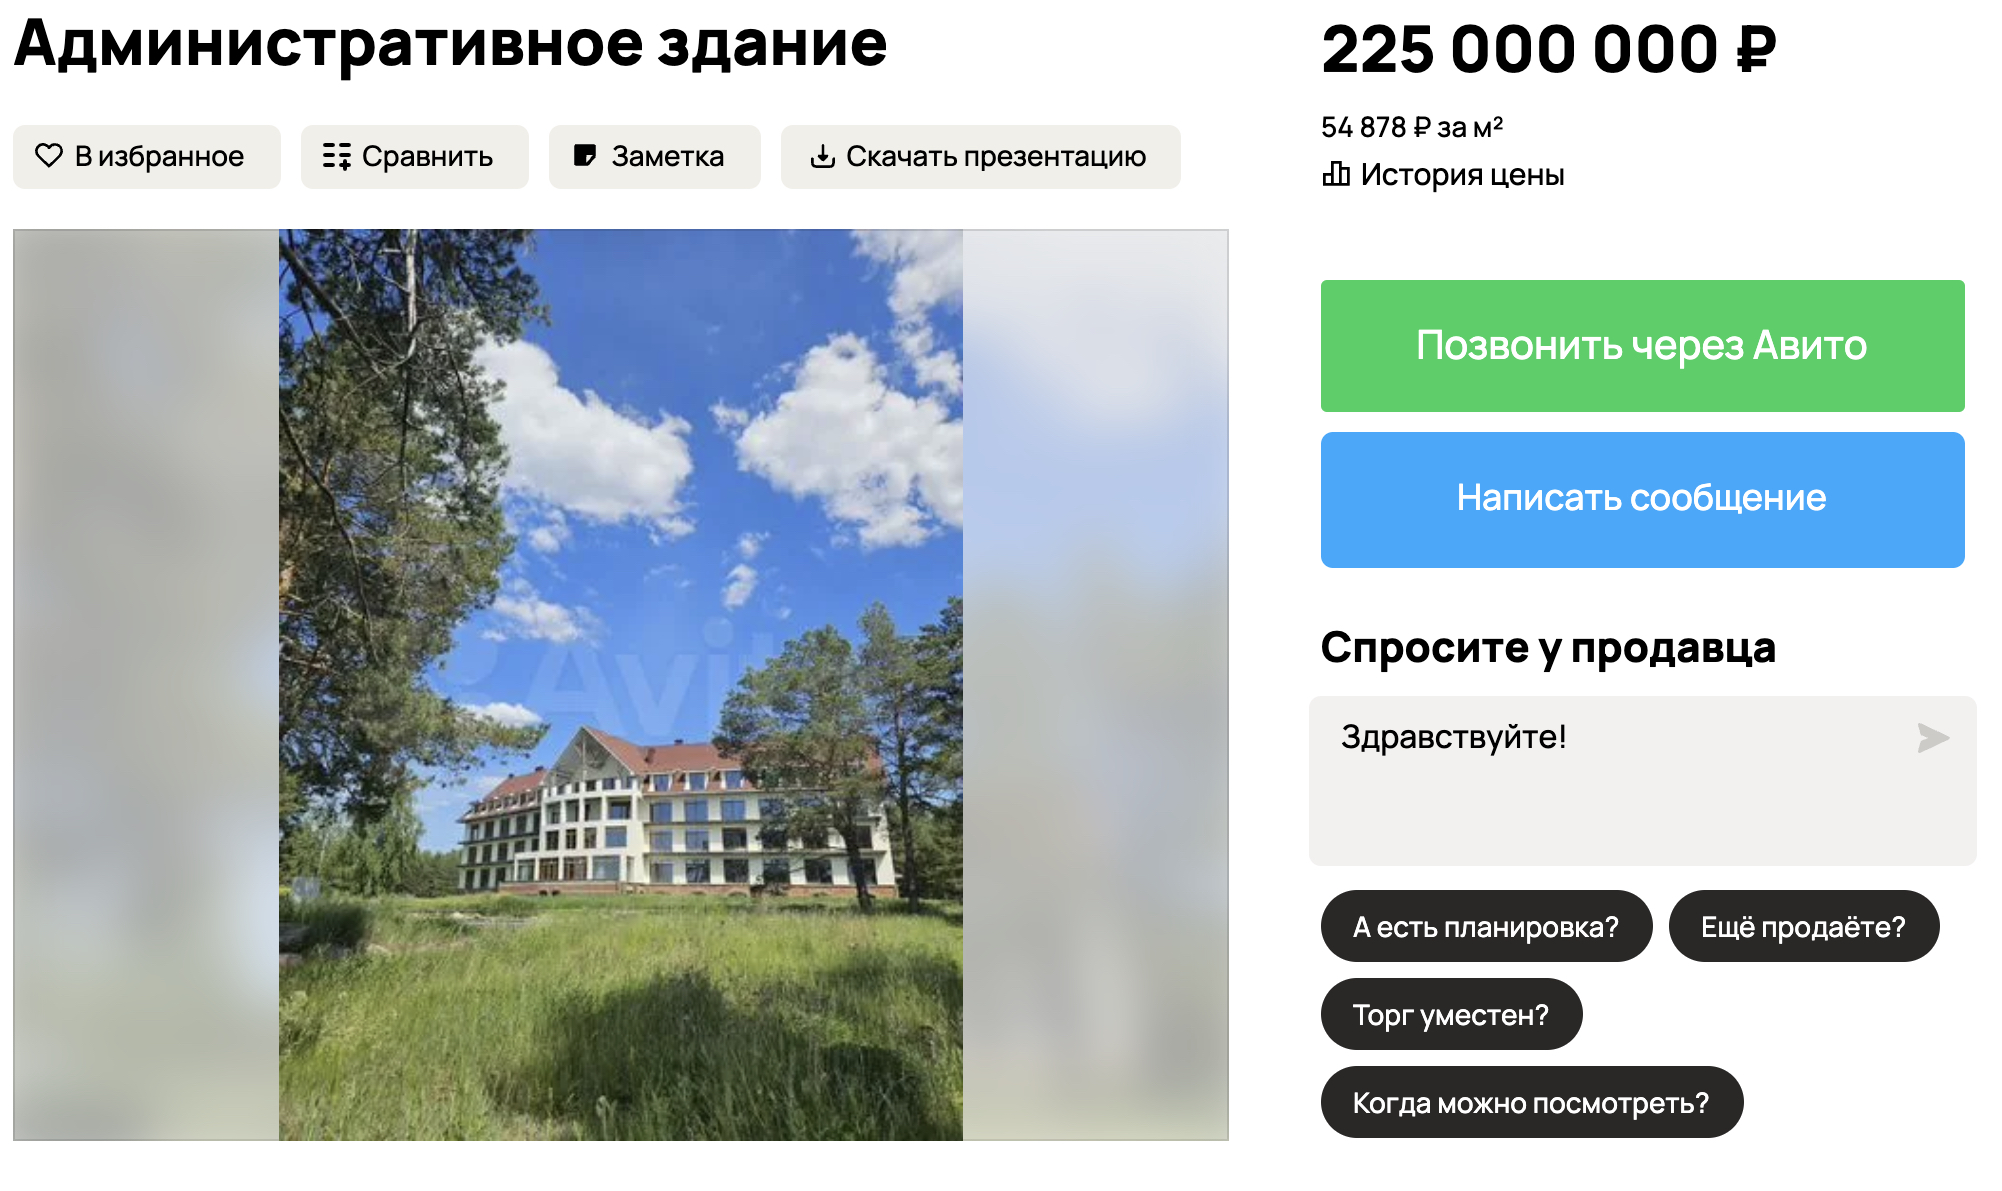The image size is (2002, 1191).
Task: Click the note sticker icon
Action: 585,156
